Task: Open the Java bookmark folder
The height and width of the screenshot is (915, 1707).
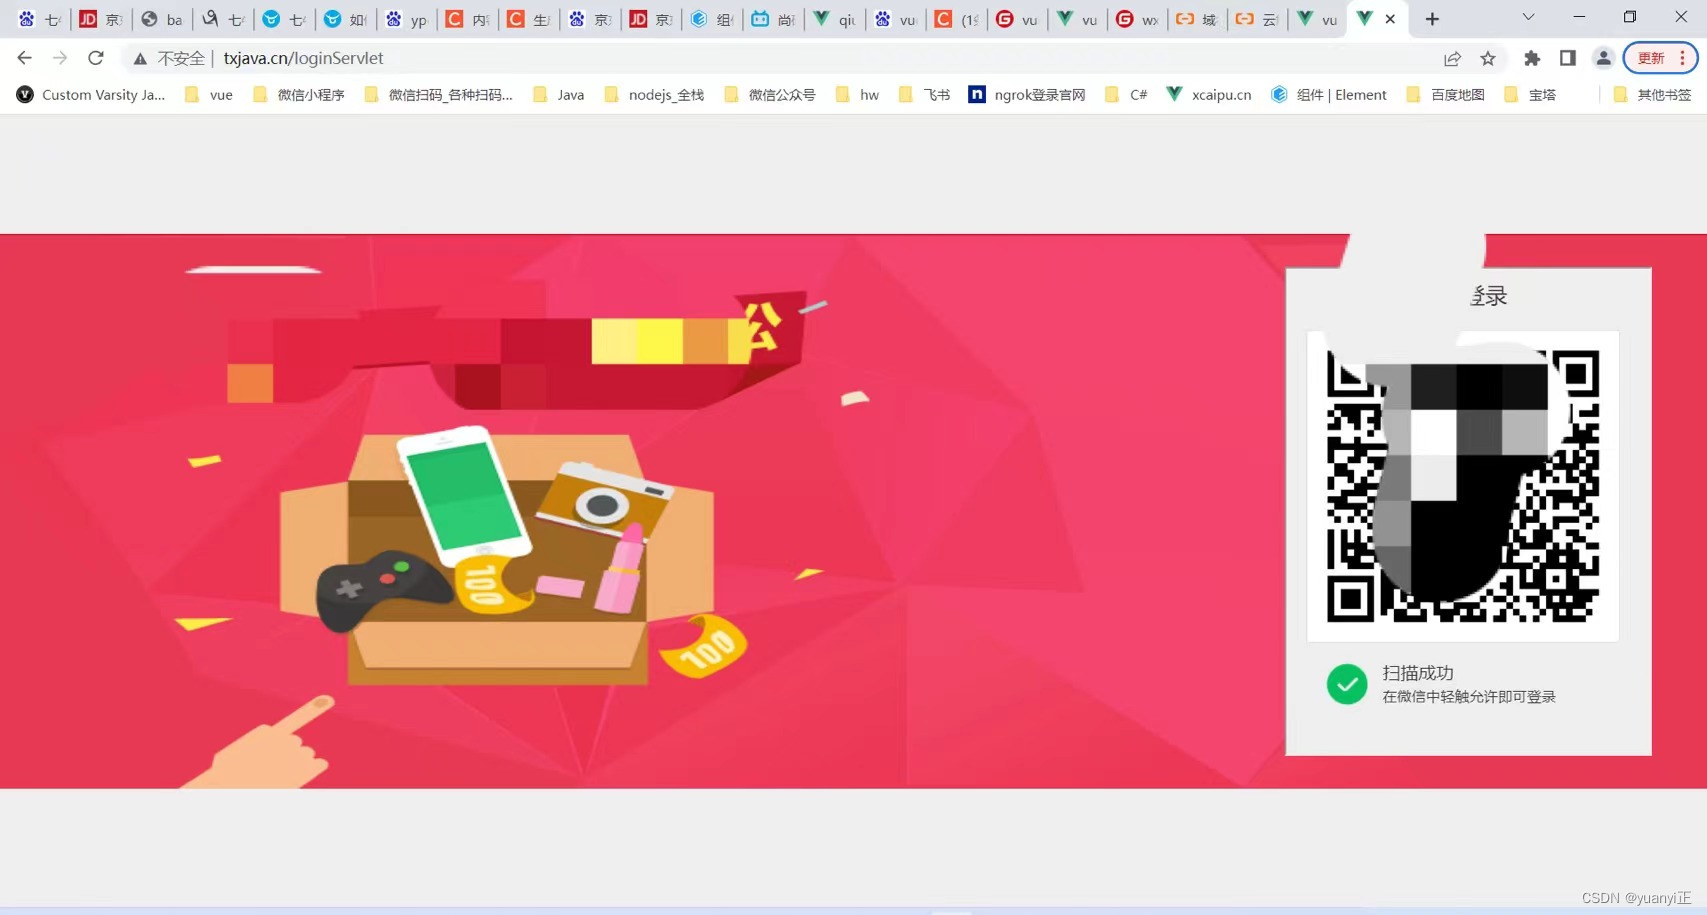Action: (559, 95)
